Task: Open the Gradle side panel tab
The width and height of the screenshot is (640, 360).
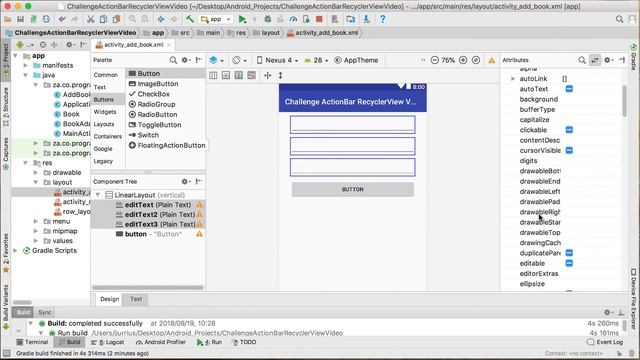Action: [633, 57]
